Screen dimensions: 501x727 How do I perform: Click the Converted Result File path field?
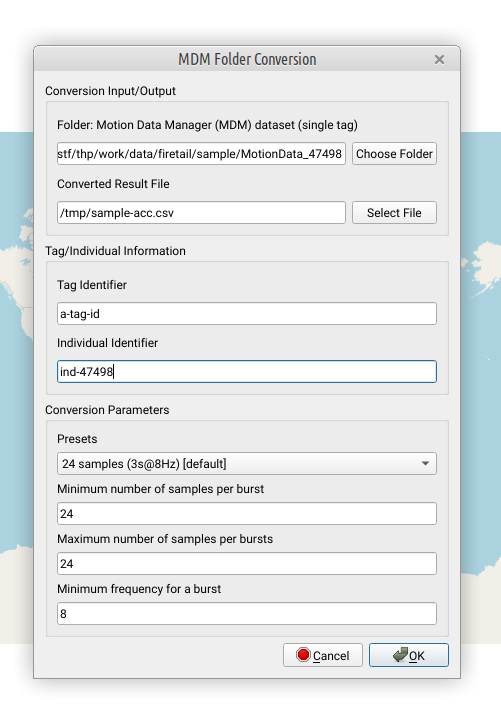[201, 213]
